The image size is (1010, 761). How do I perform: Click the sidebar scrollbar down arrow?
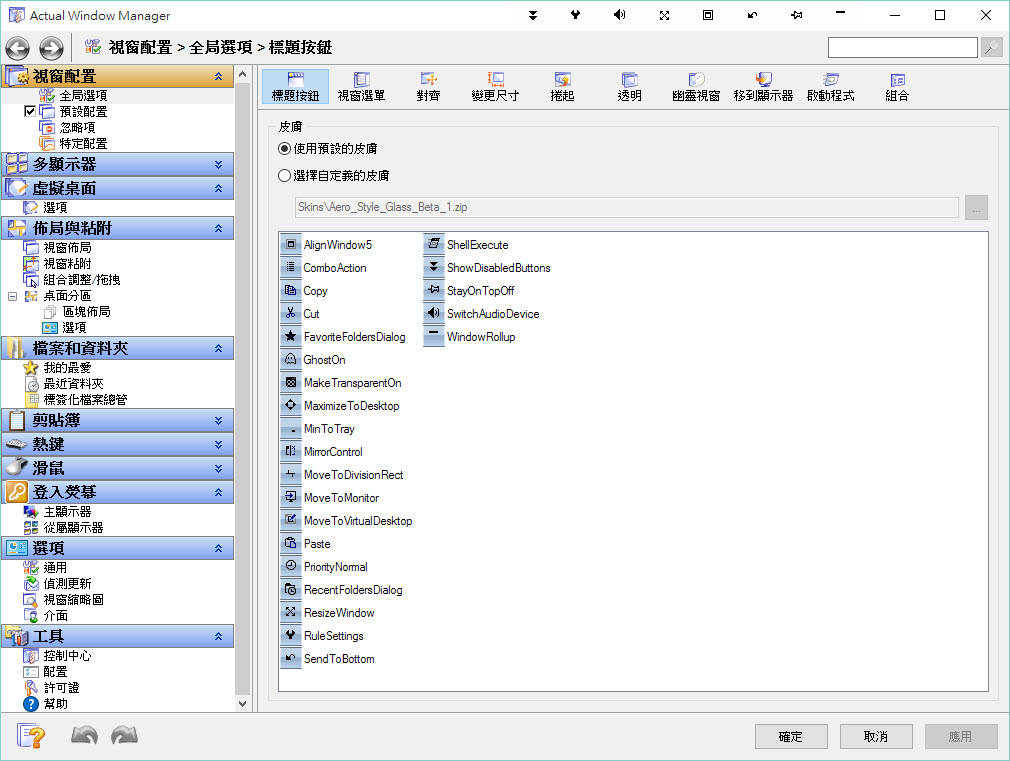(x=243, y=704)
